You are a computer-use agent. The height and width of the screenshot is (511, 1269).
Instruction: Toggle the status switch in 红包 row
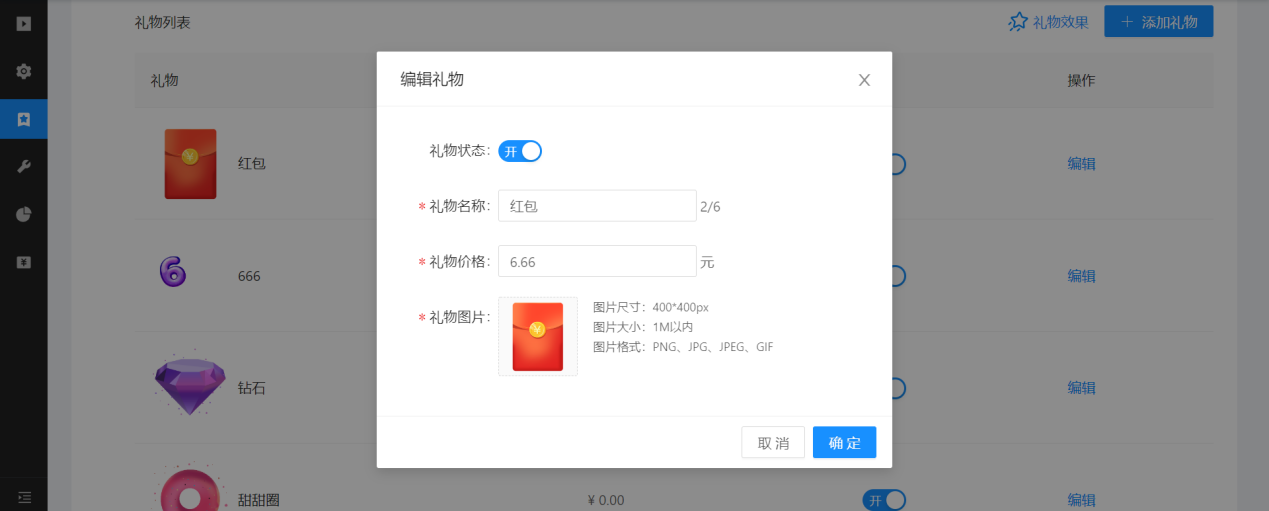pos(898,164)
